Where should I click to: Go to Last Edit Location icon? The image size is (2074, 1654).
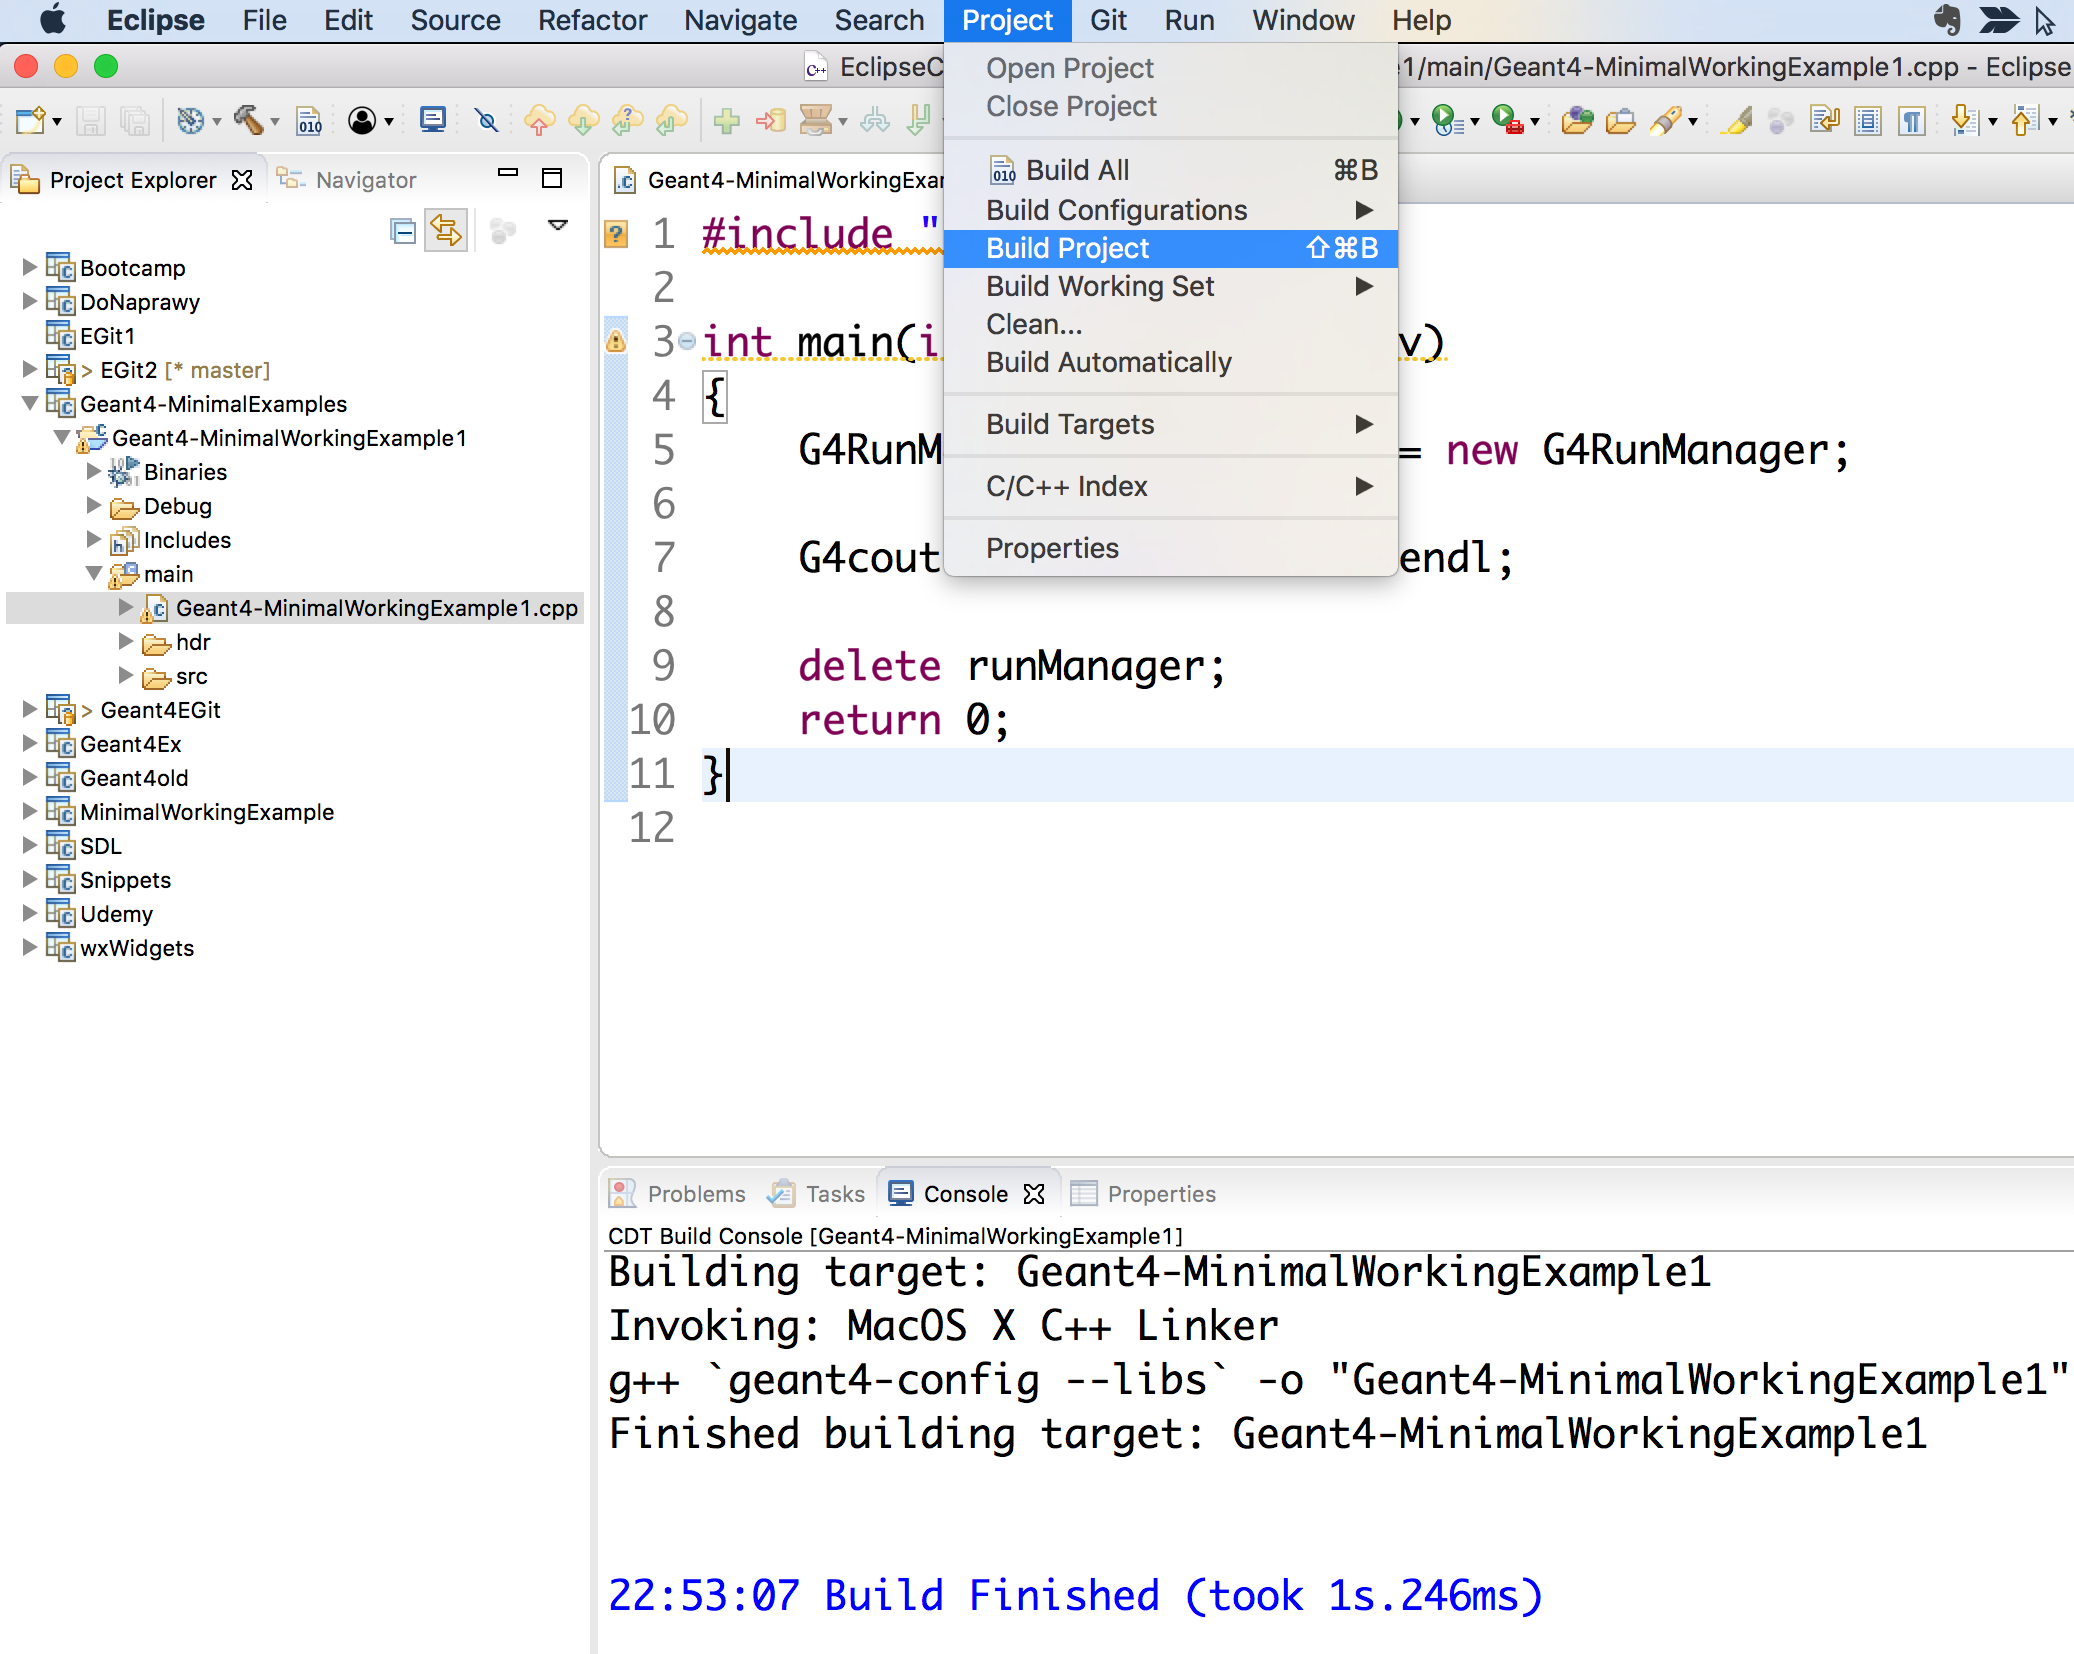(x=1824, y=120)
